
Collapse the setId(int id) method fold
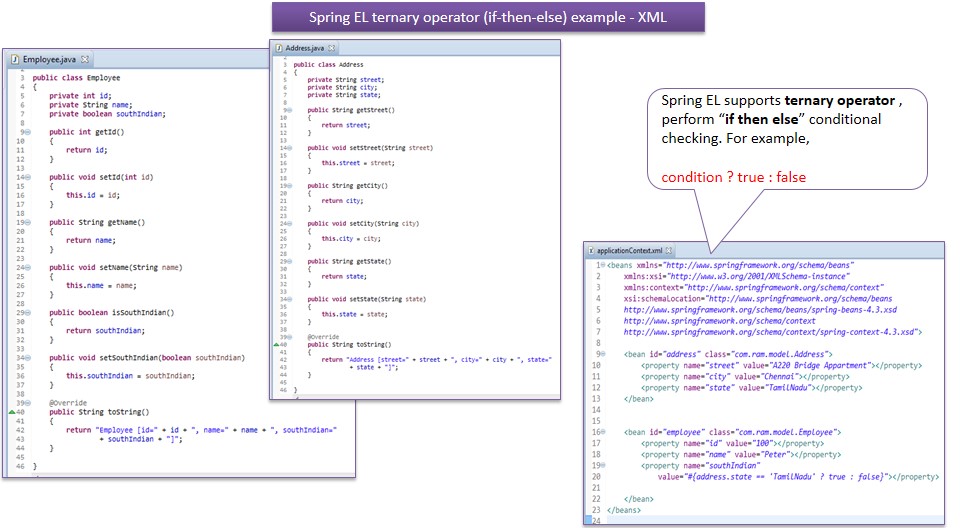click(x=28, y=177)
